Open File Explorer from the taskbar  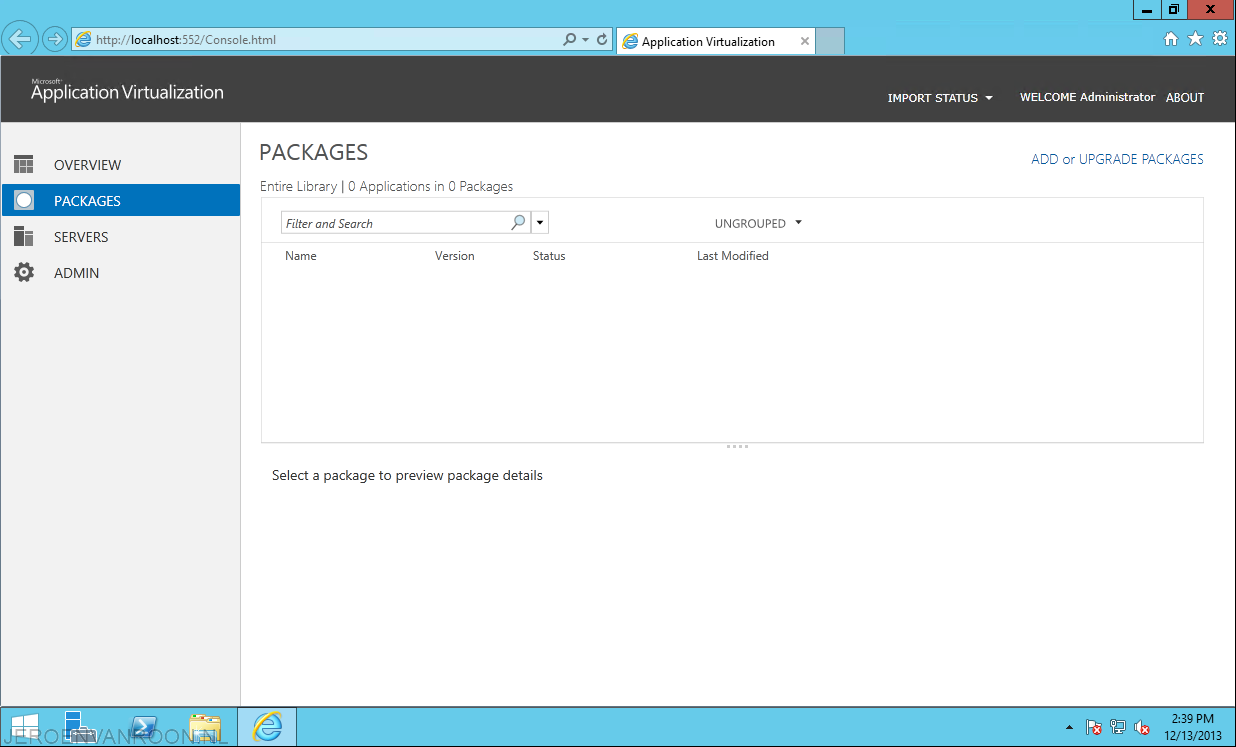tap(205, 727)
